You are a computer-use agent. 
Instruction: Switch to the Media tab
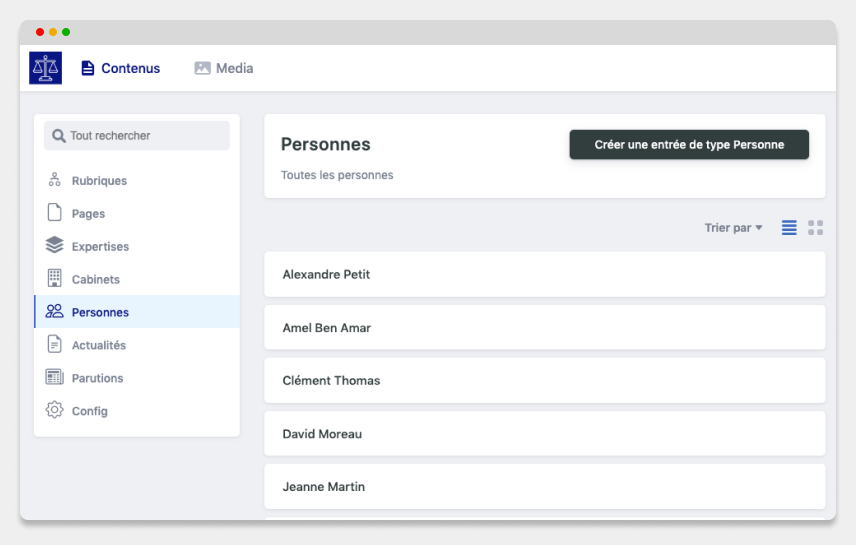point(224,68)
